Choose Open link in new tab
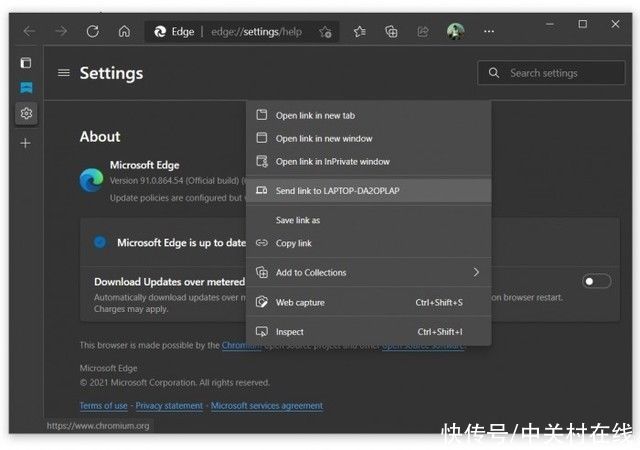The width and height of the screenshot is (640, 450). (368, 116)
